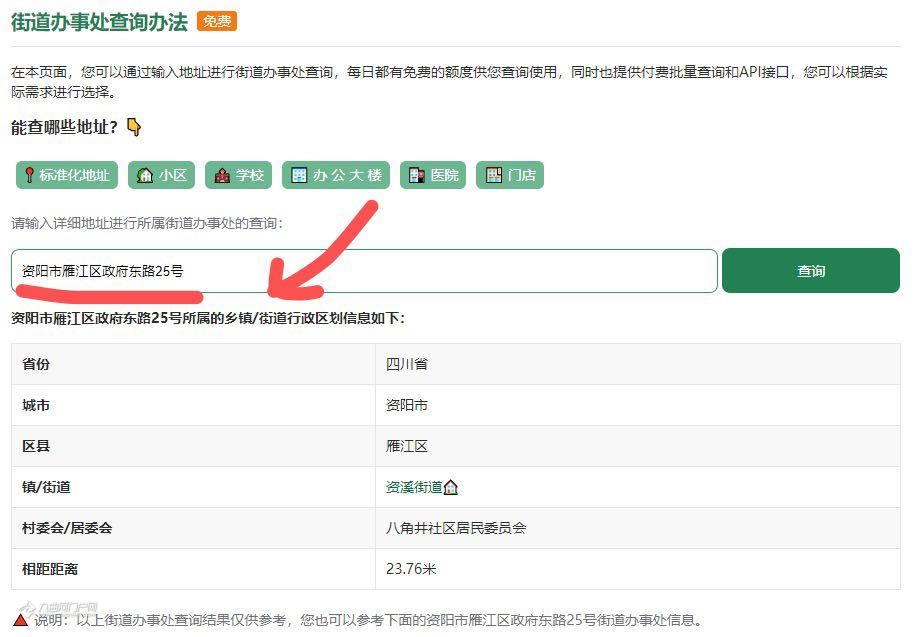Focus the address input field
The height and width of the screenshot is (637, 919).
tap(364, 270)
